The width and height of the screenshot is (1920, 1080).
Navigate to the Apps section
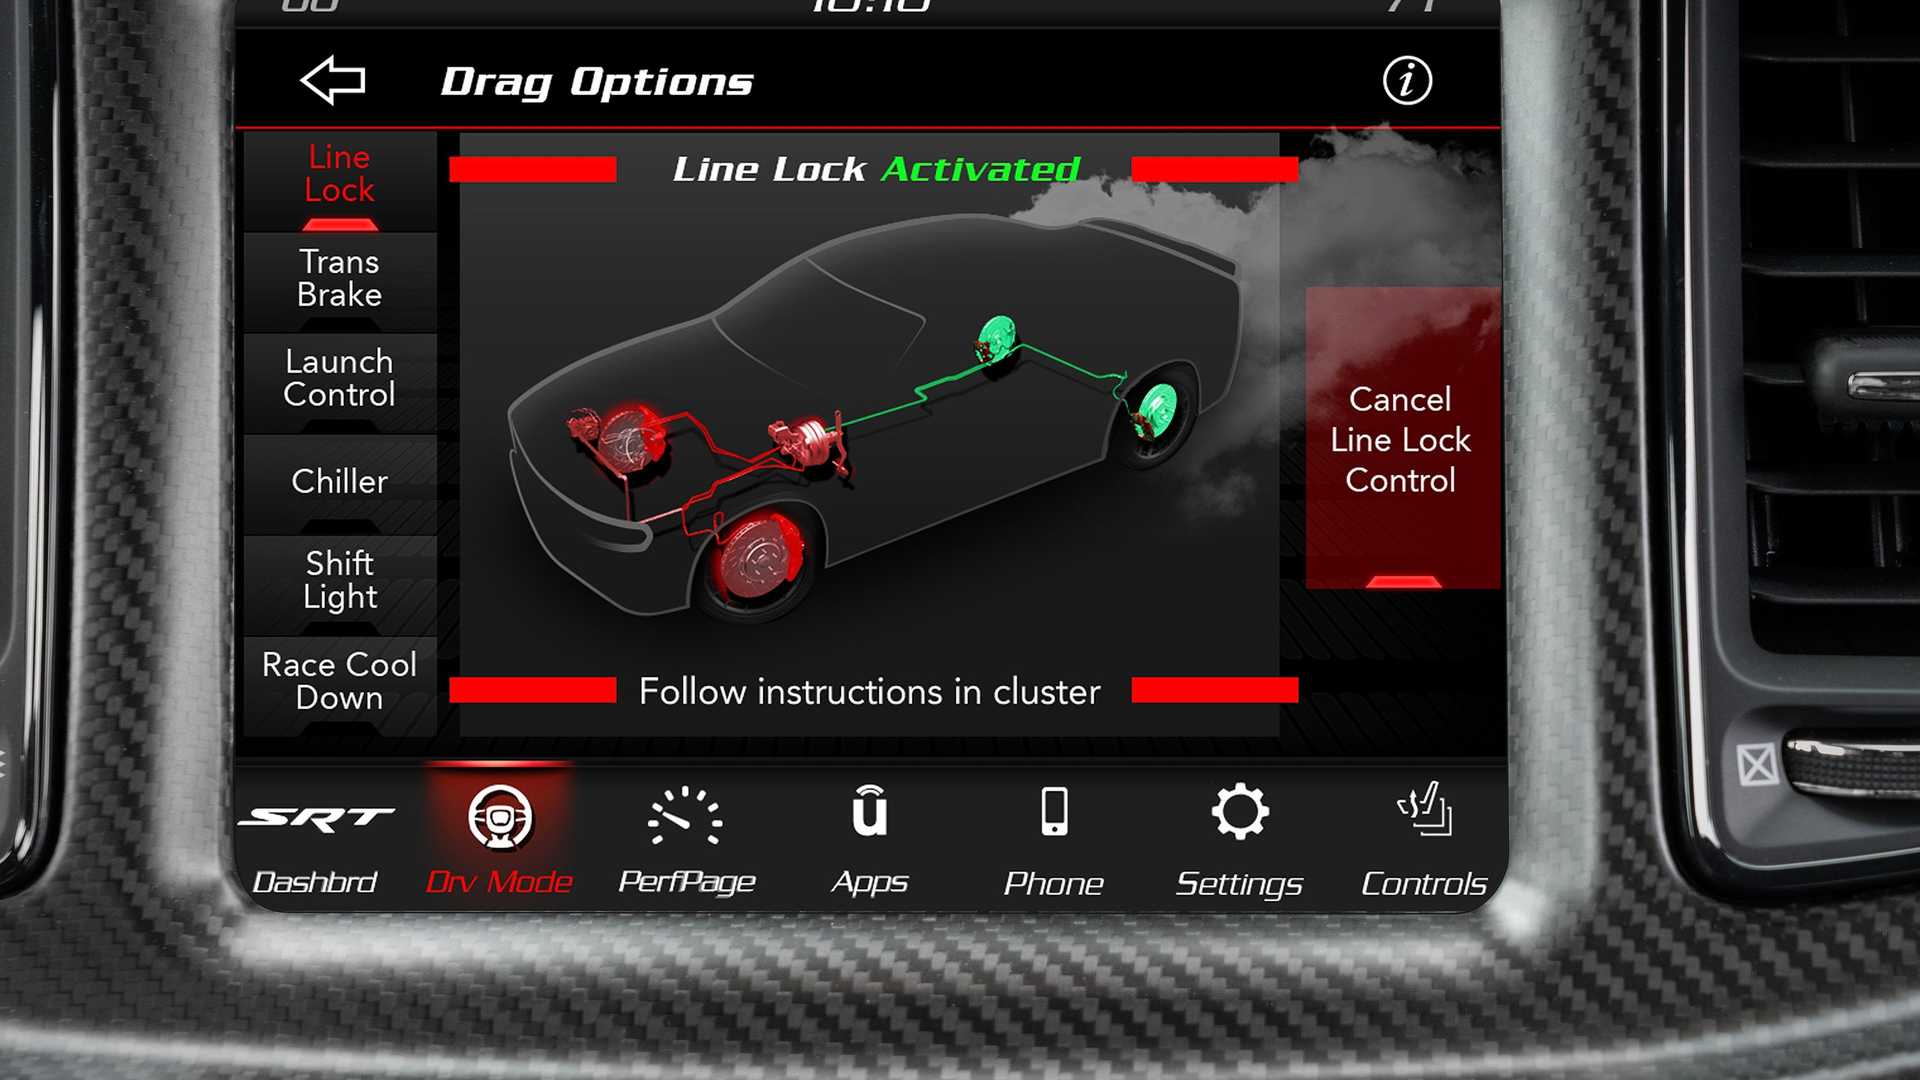869,839
